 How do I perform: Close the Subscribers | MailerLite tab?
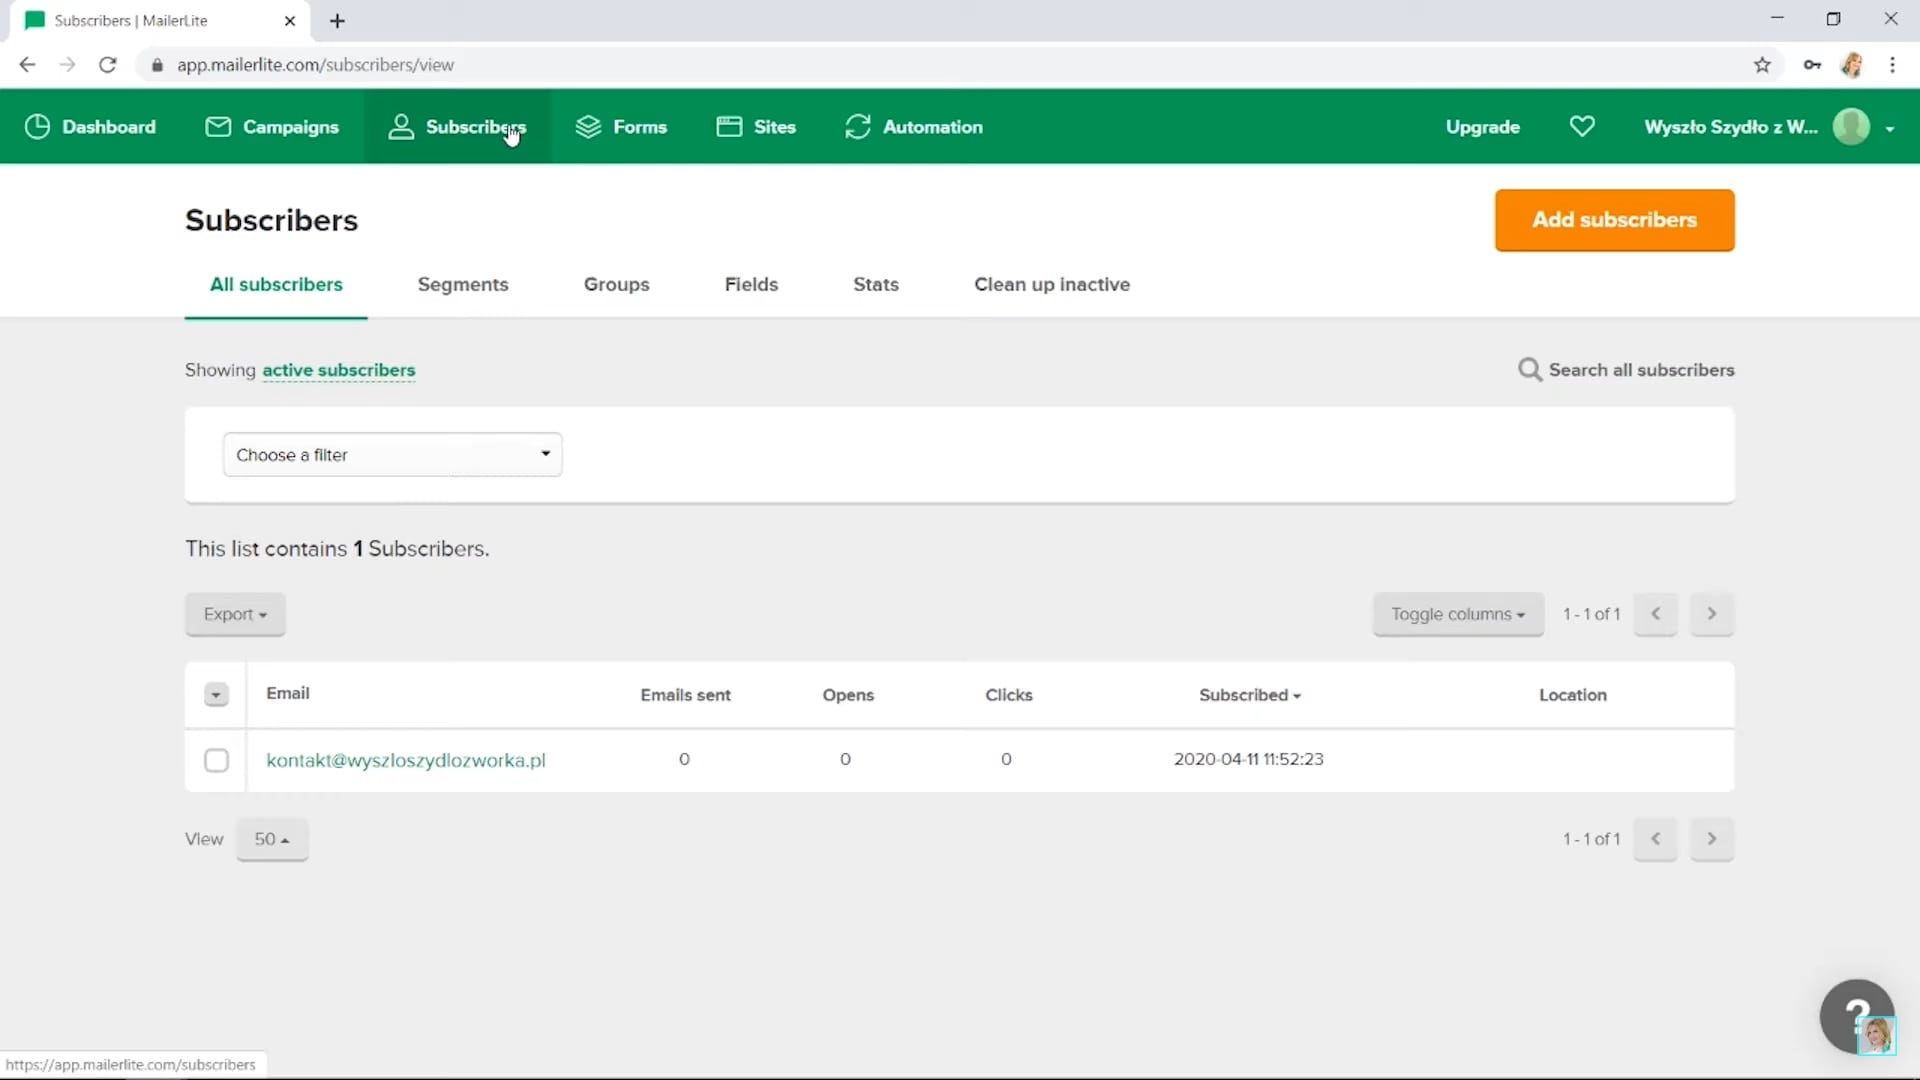pos(290,21)
